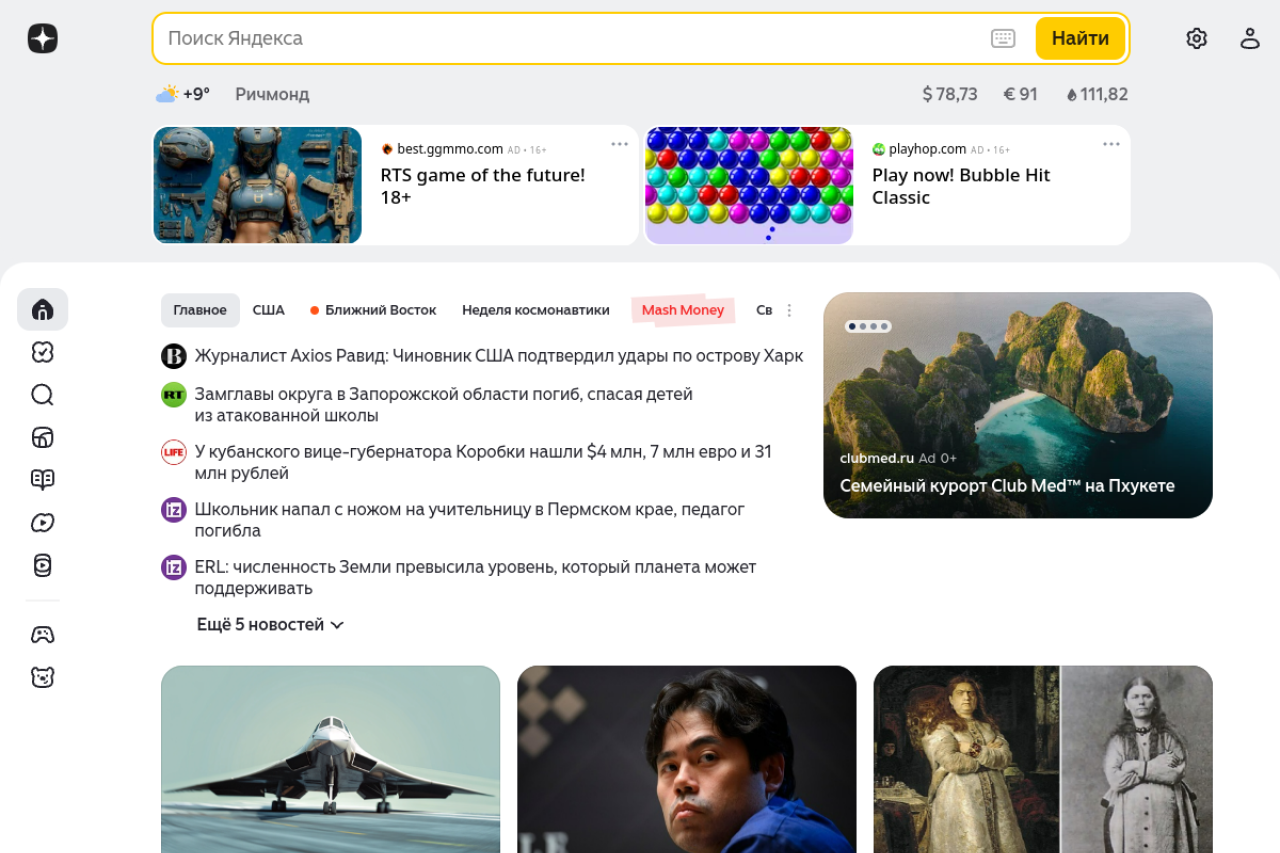Image resolution: width=1280 pixels, height=853 pixels.
Task: Open the three-dot menu on Bubble Hit ad
Action: [1111, 144]
